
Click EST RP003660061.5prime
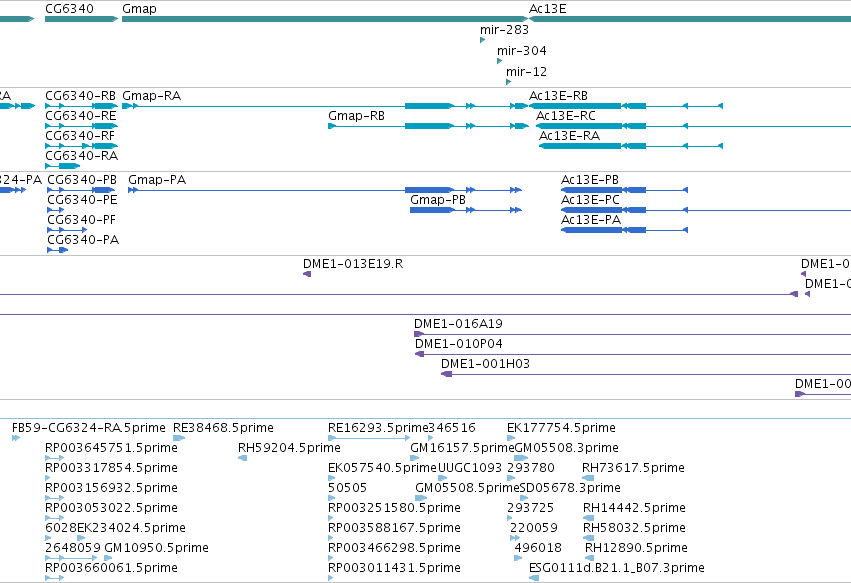(x=54, y=578)
